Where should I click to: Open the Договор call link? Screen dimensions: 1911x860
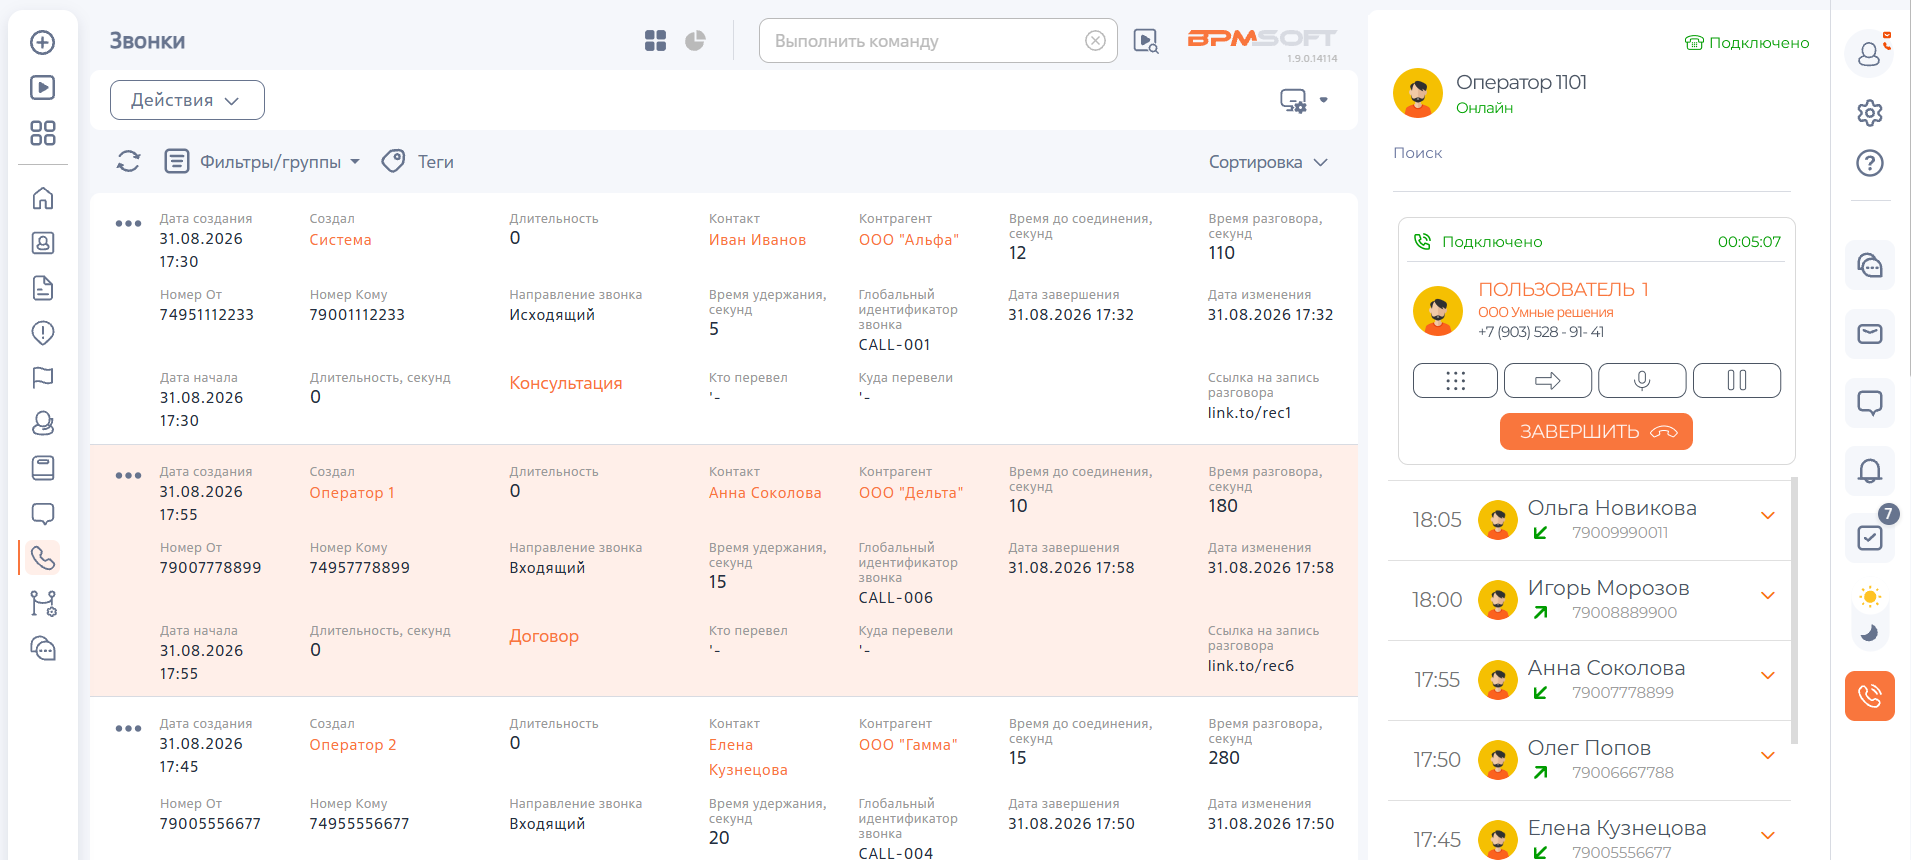tap(543, 636)
